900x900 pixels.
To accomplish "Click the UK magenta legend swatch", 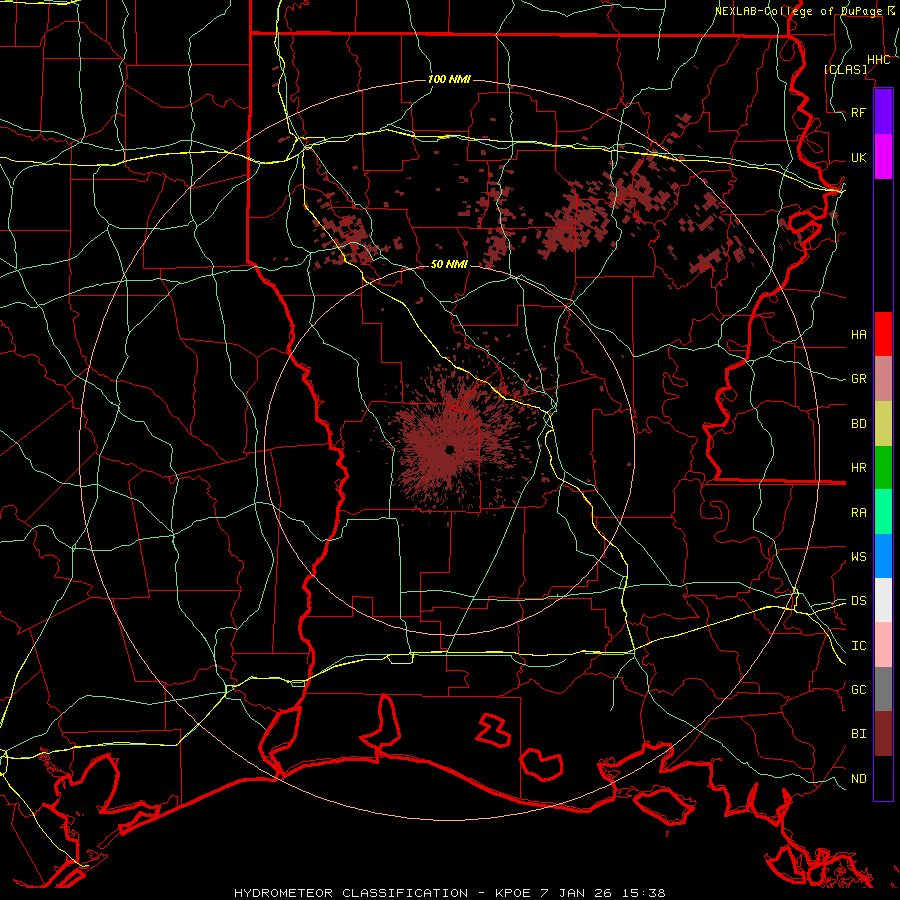I will click(x=883, y=157).
